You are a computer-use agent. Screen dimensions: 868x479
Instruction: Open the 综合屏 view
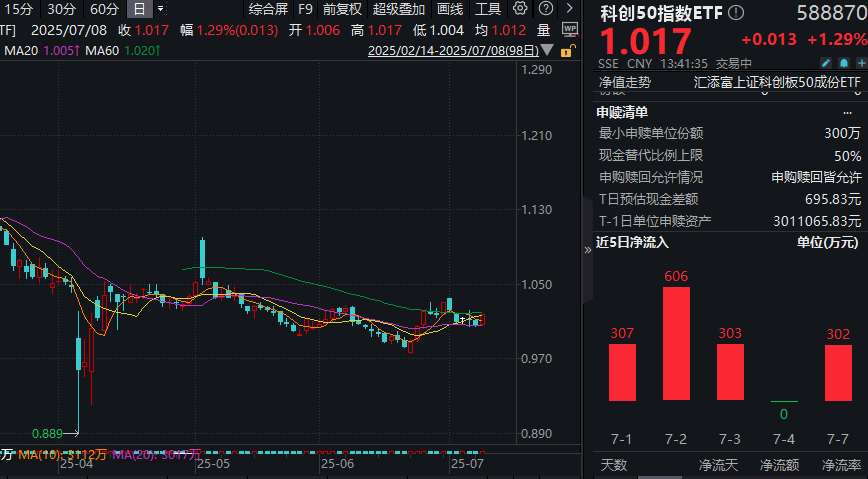pyautogui.click(x=269, y=9)
